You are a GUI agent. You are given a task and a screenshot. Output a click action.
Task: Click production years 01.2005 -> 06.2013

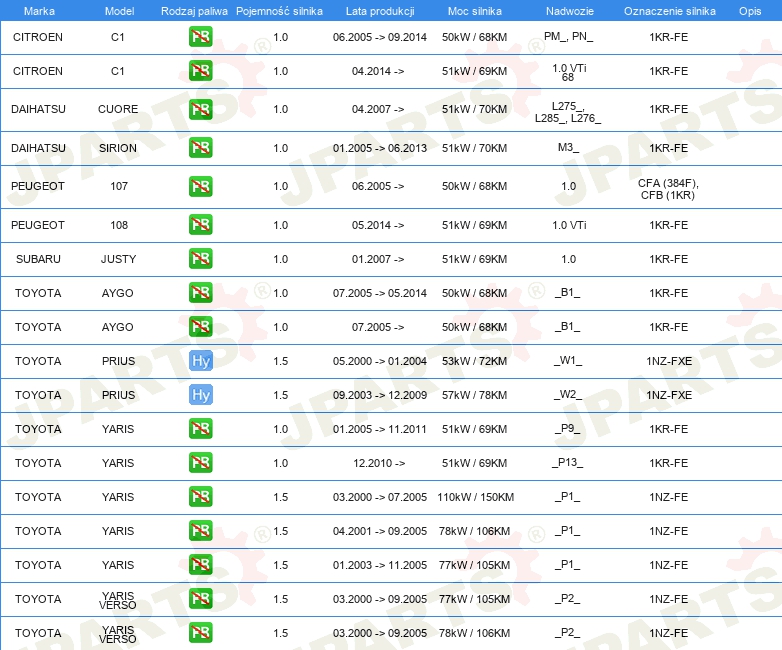(x=380, y=148)
